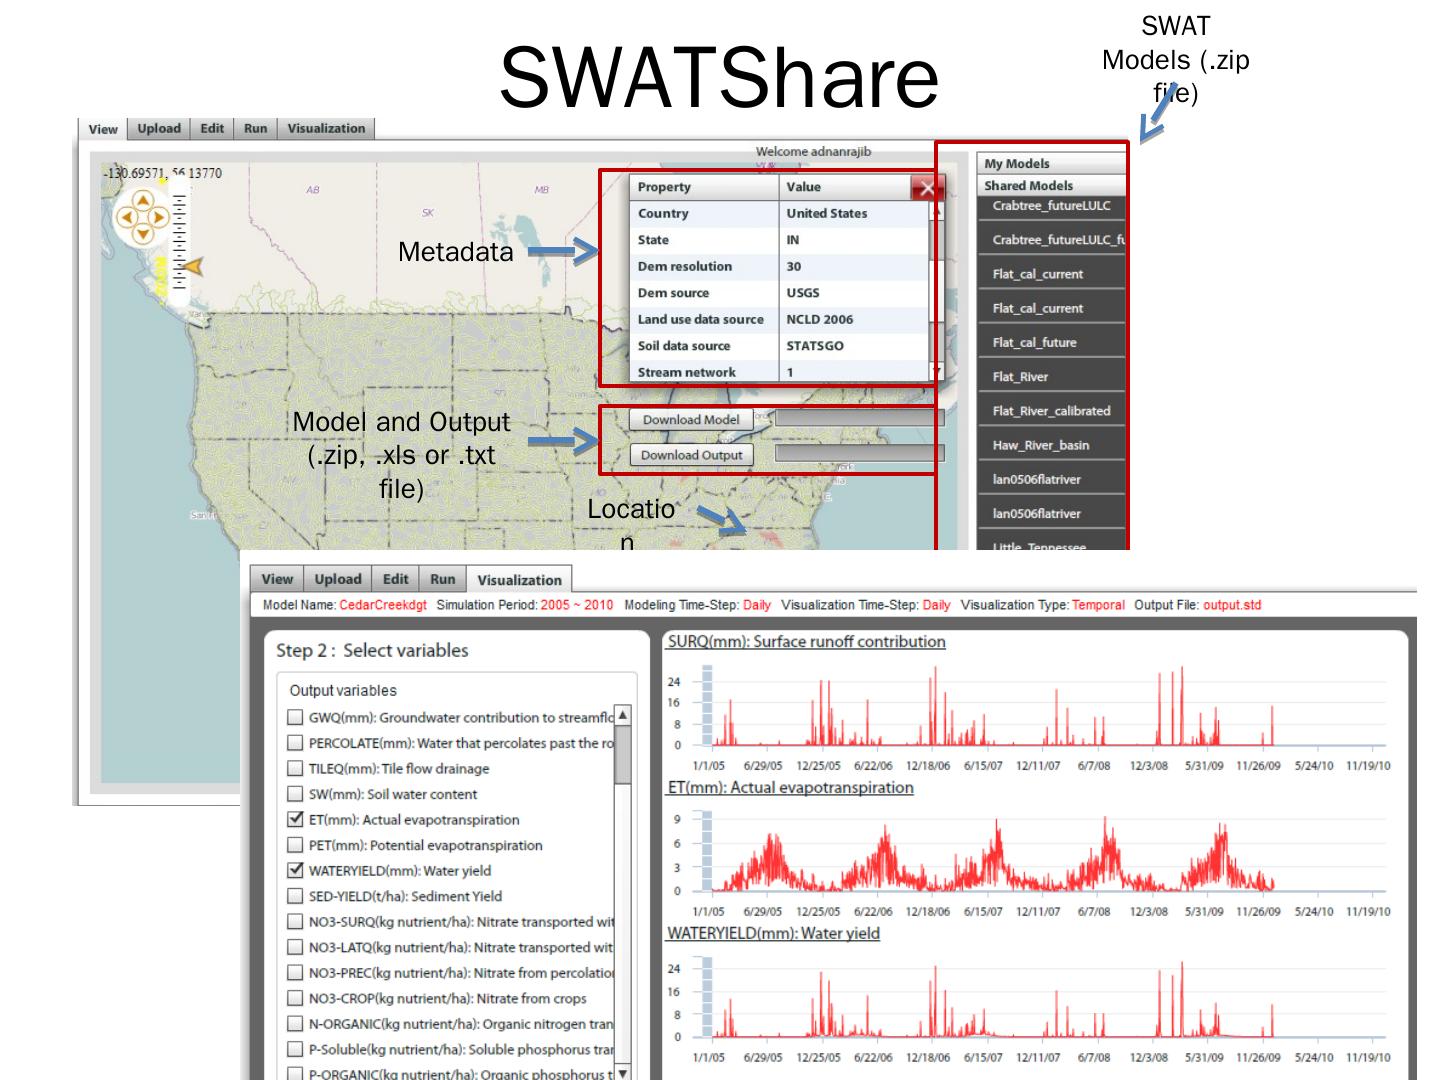Screen dimensions: 1440x1080
Task: Select the Flat_cal_future shared model
Action: (1051, 342)
